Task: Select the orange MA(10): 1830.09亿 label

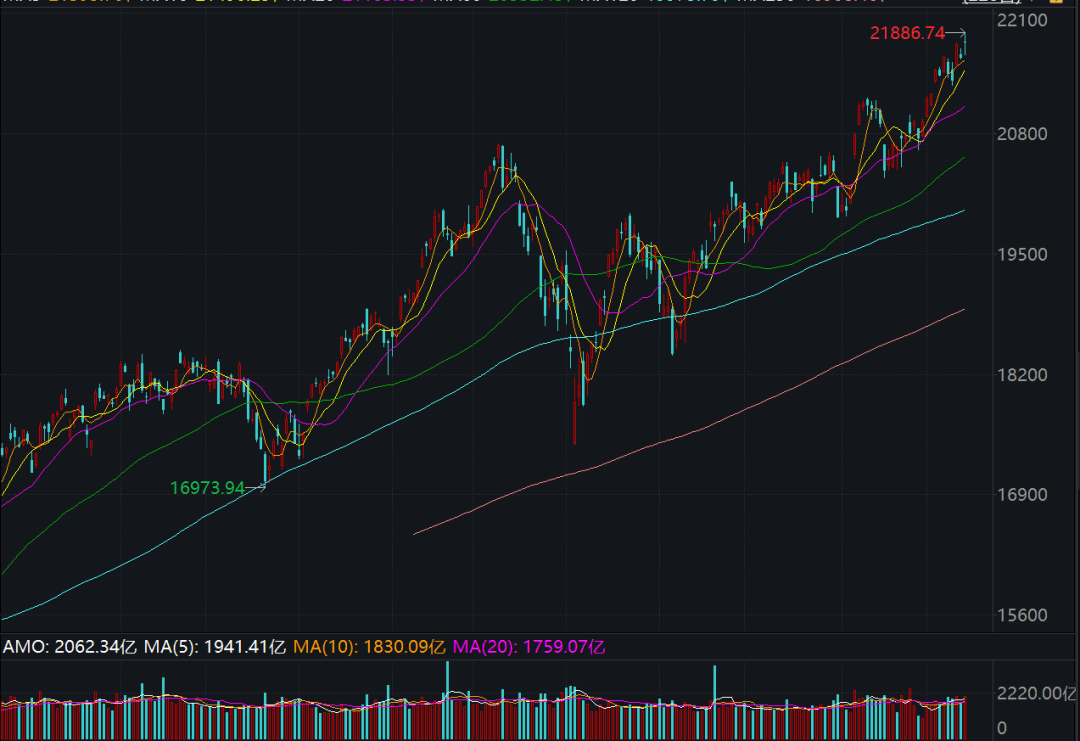Action: 369,647
